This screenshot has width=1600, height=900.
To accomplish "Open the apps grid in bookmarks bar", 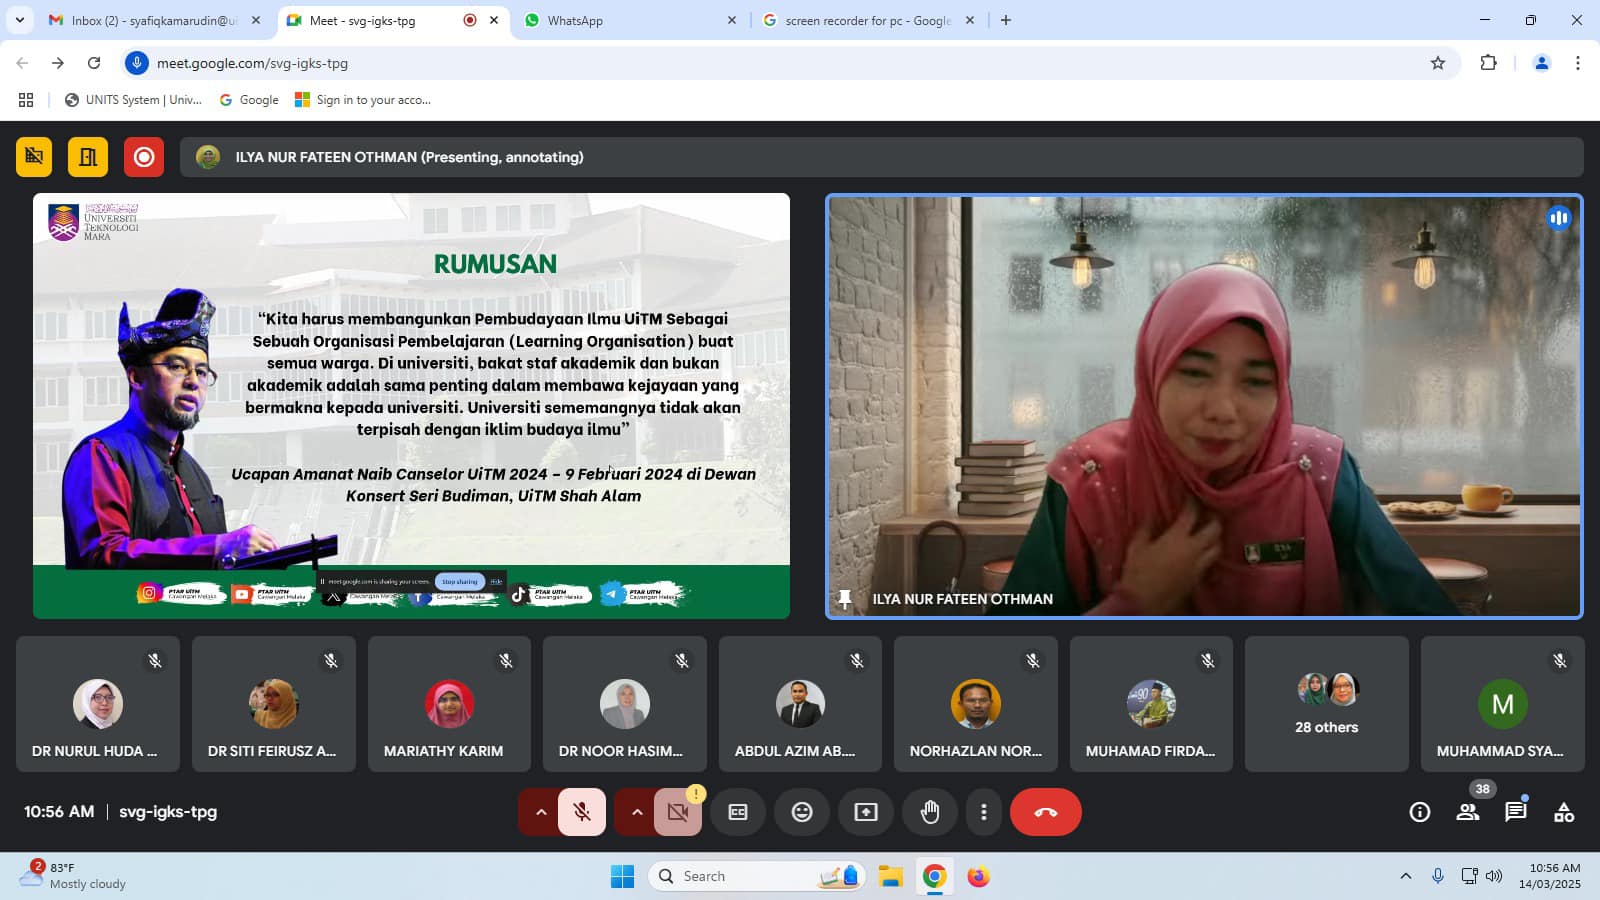I will click(x=26, y=100).
